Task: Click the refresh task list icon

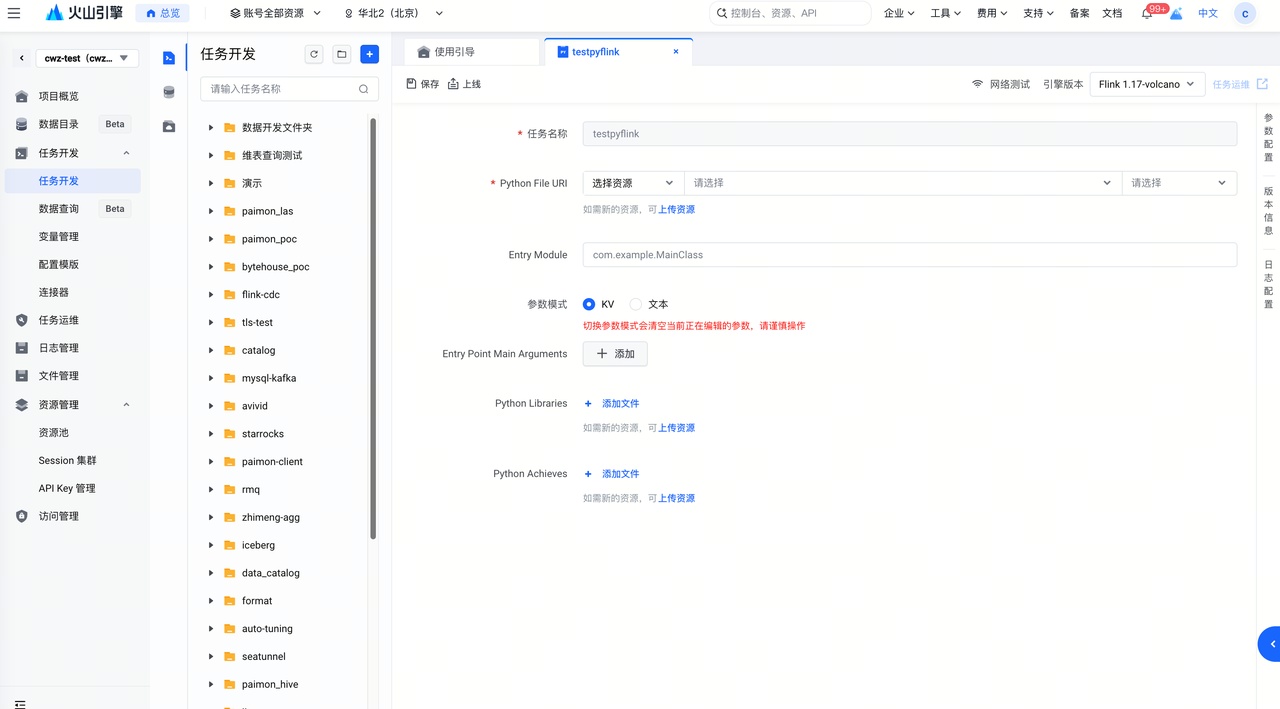Action: 314,54
